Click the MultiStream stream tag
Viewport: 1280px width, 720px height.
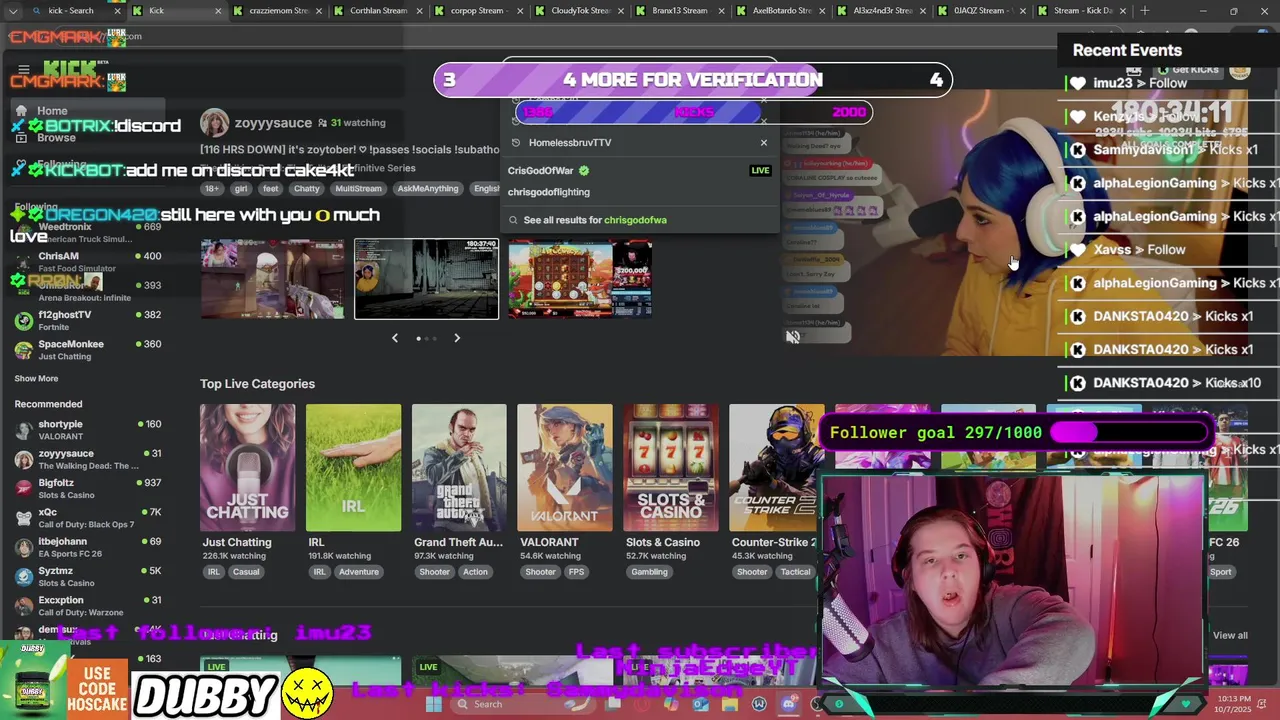358,189
